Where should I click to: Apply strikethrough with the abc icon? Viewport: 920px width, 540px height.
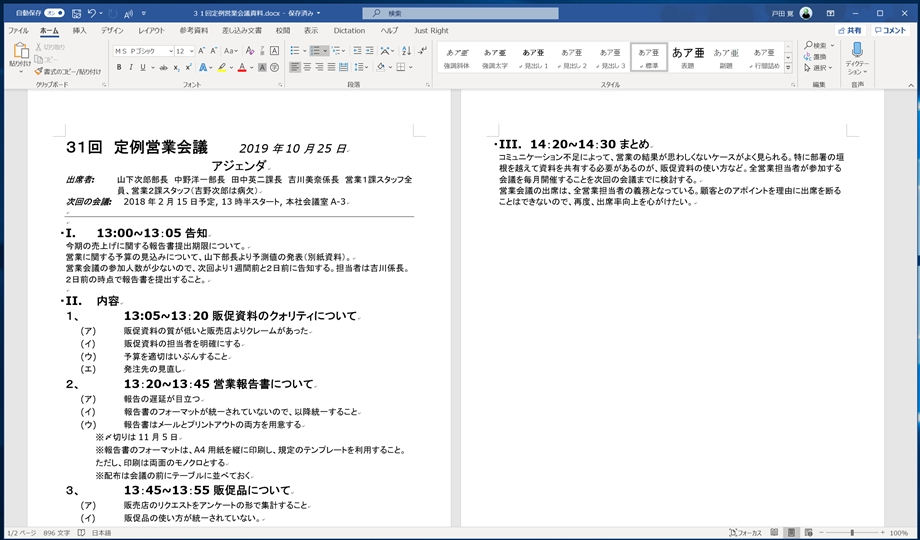click(x=164, y=68)
